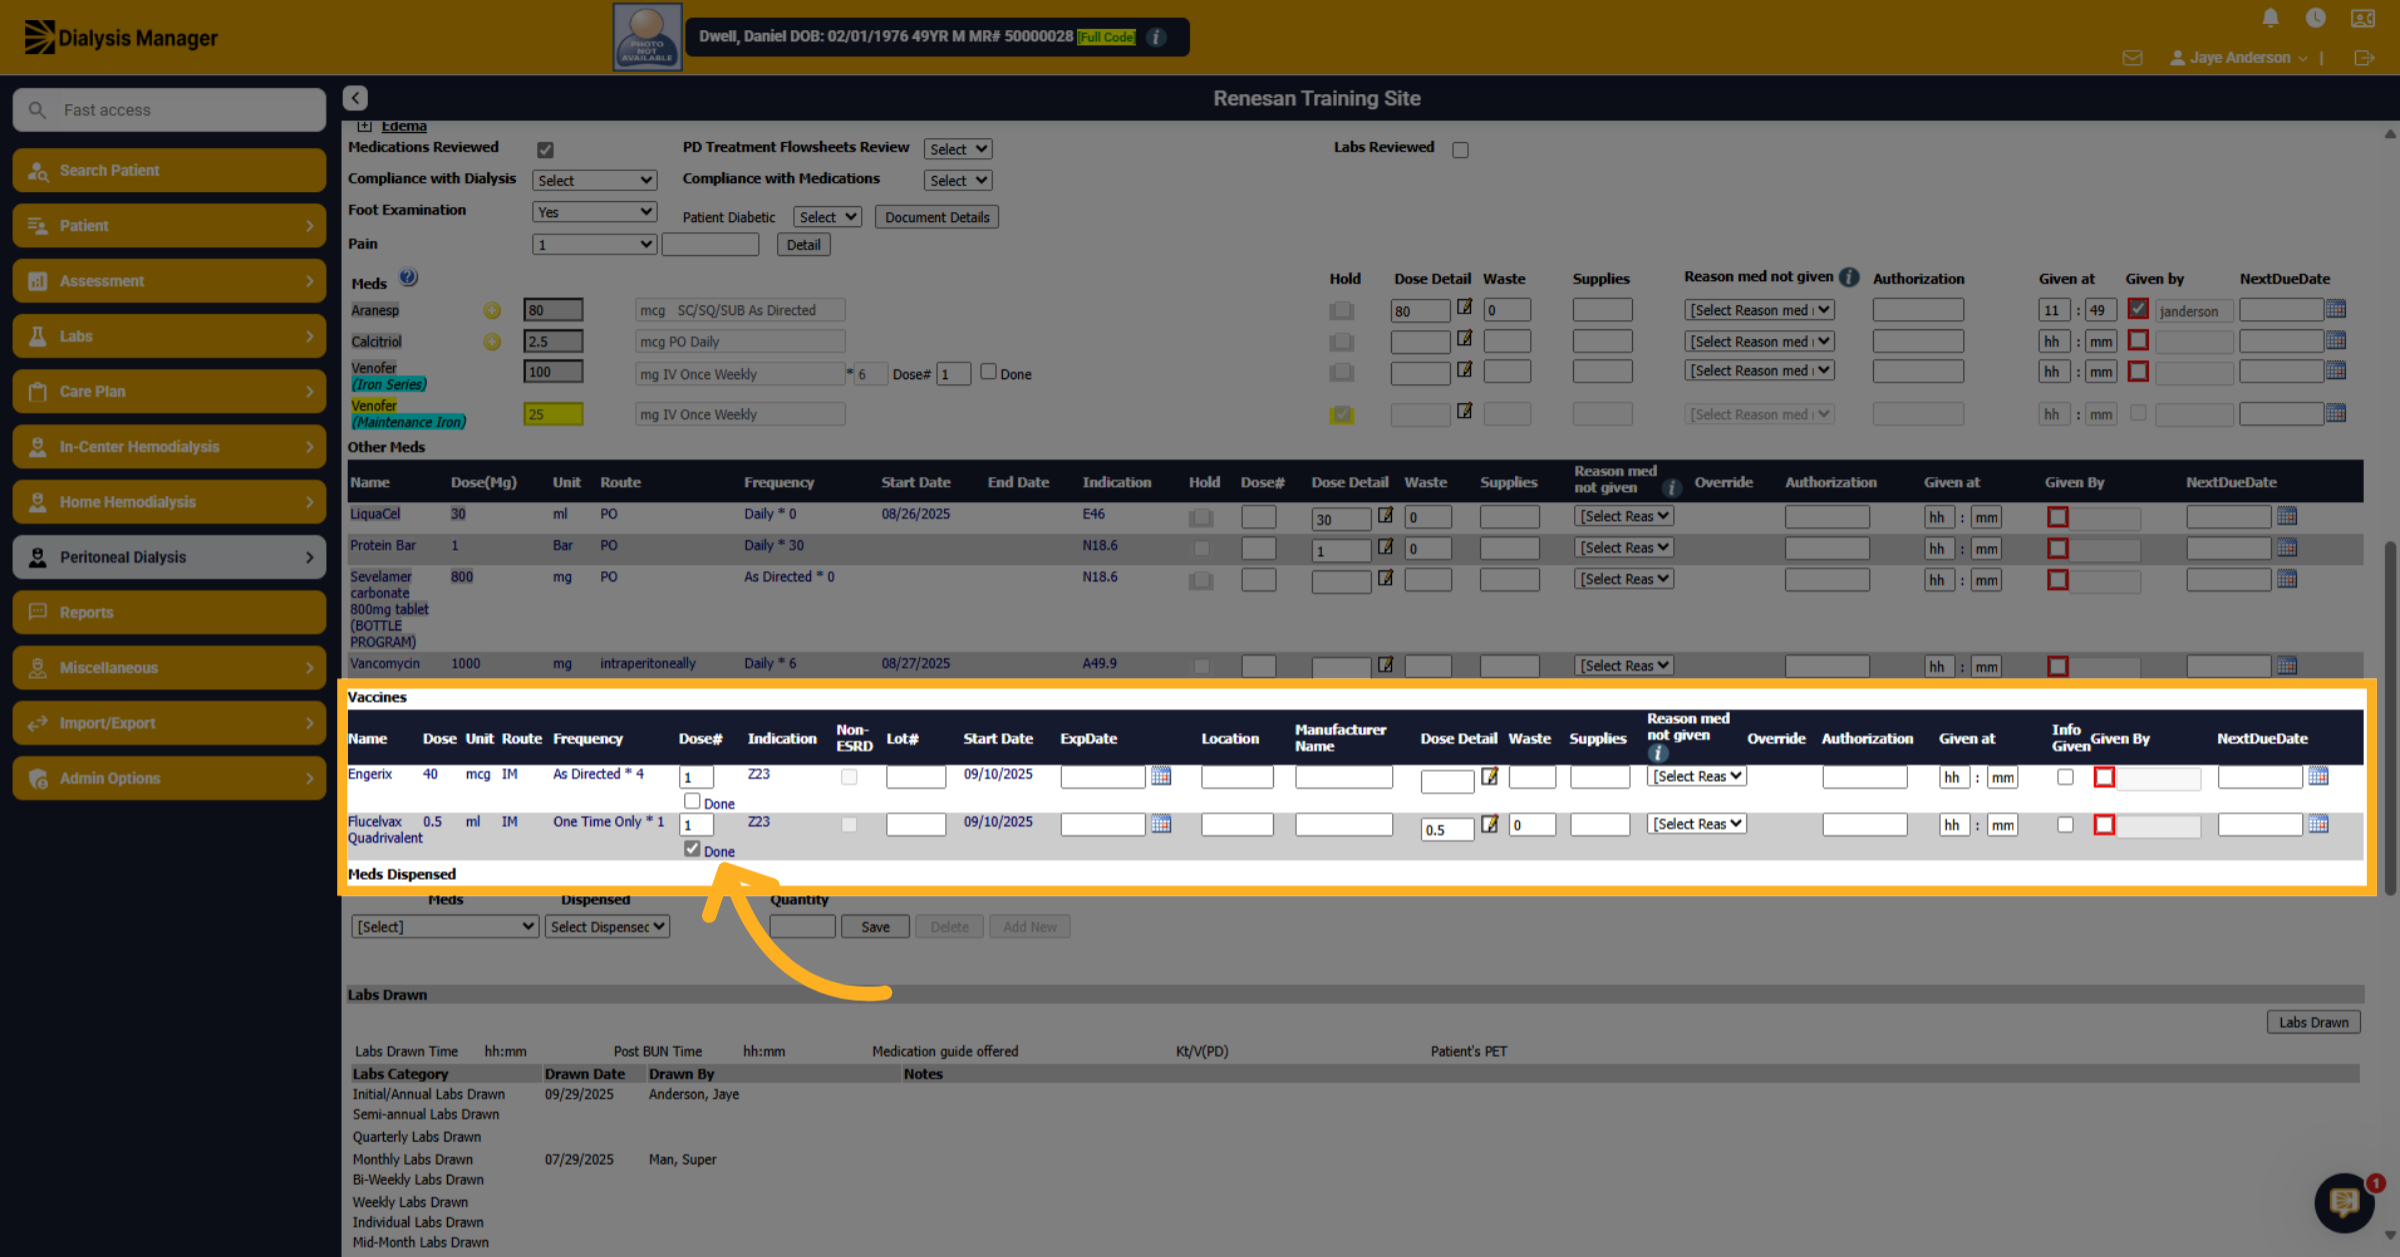Click the patient photo thumbnail
2400x1257 pixels.
point(647,37)
